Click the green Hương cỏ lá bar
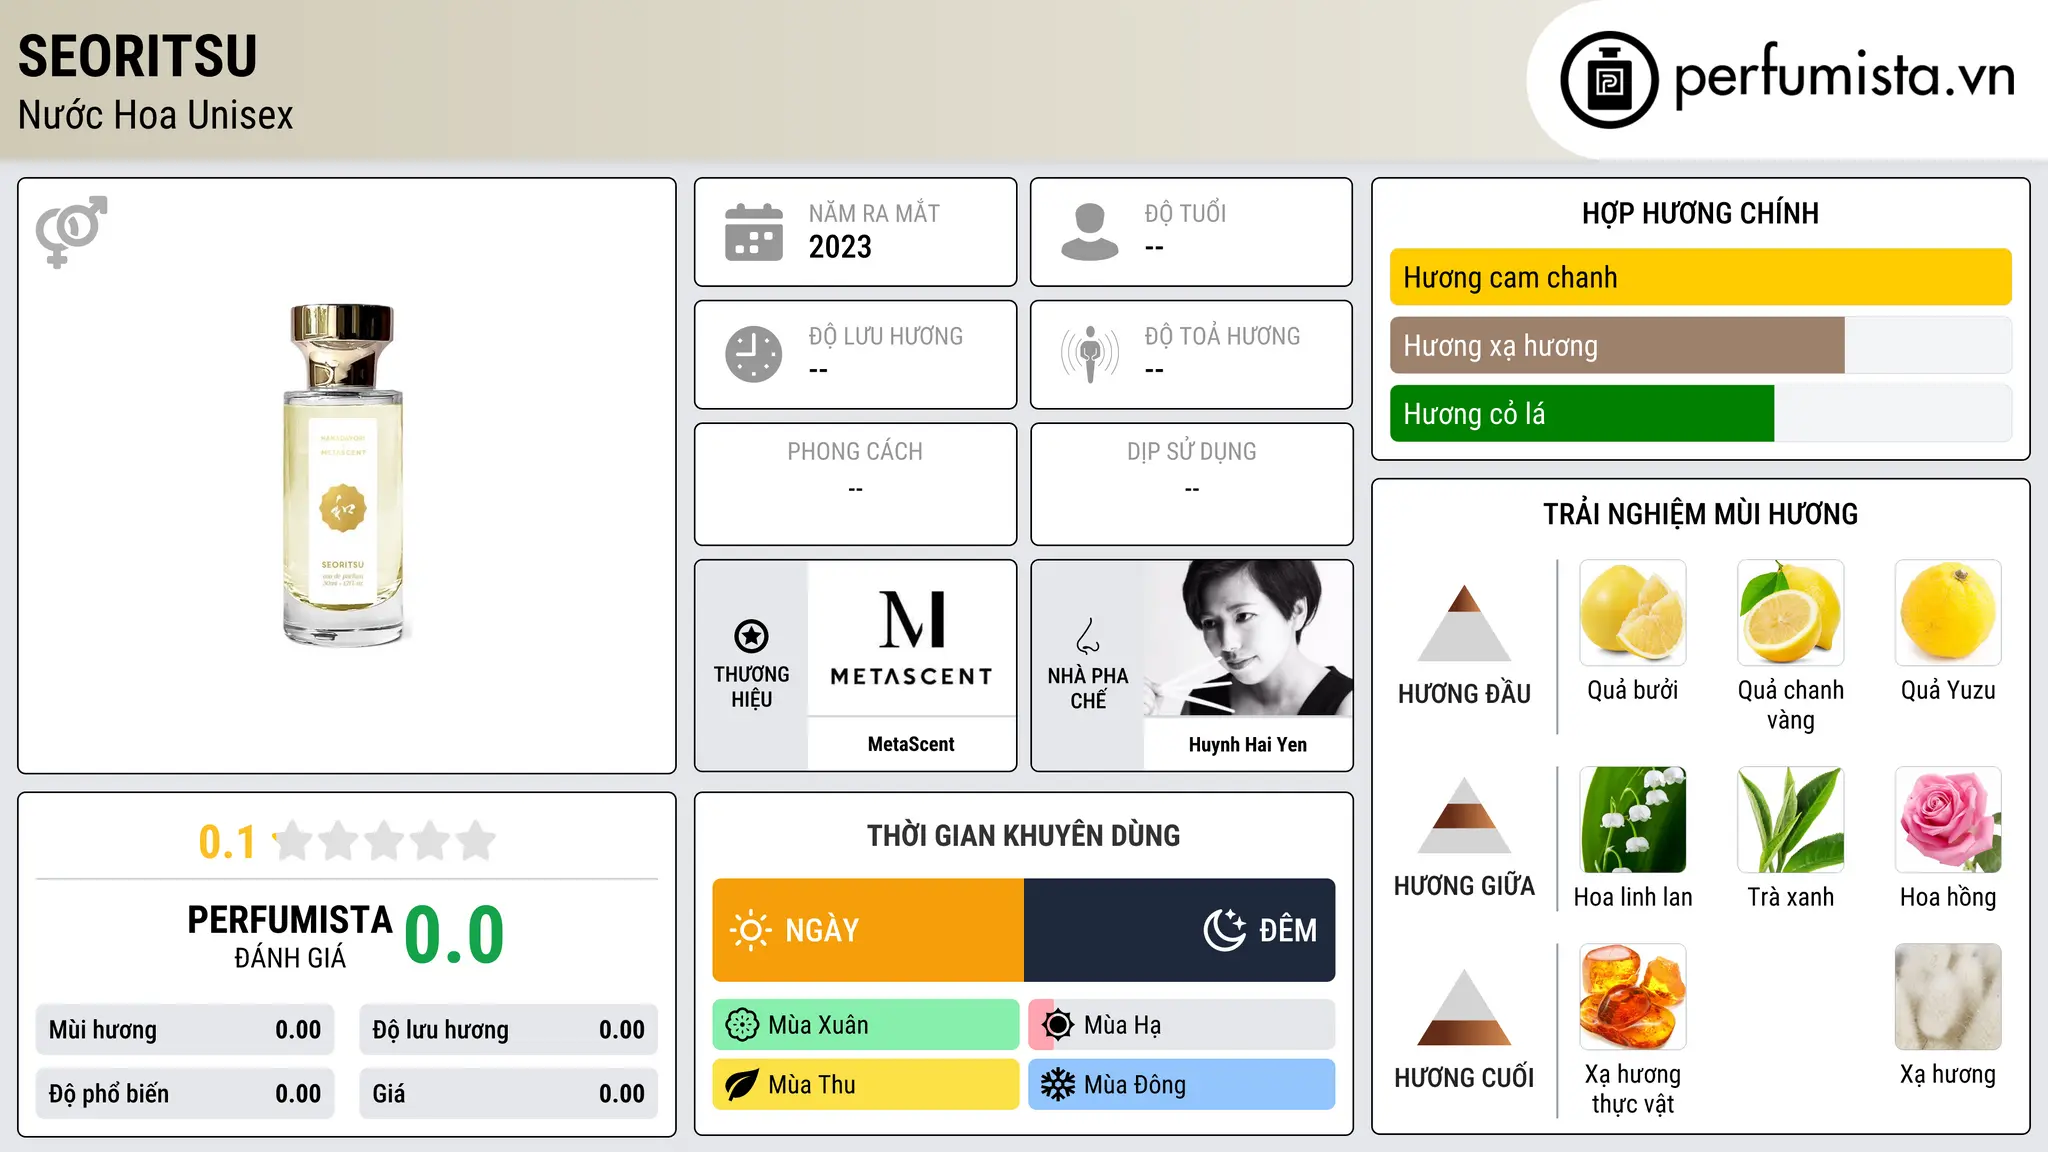2048x1152 pixels. (x=1582, y=414)
